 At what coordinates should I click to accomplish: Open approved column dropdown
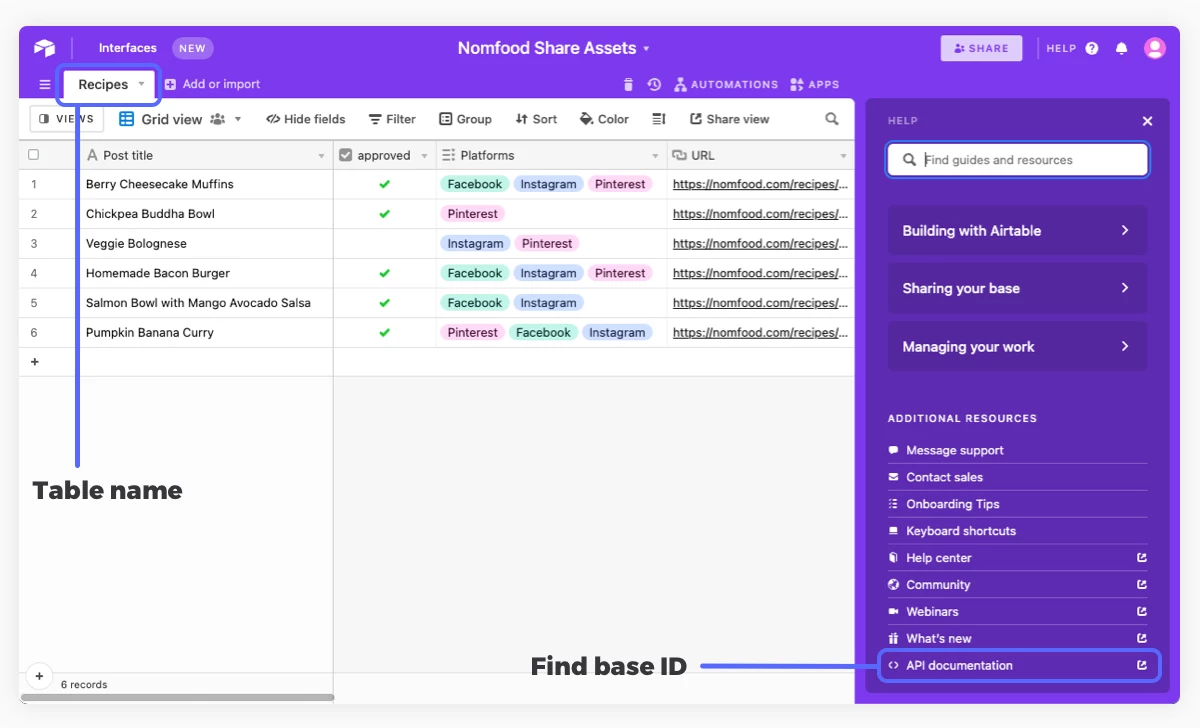(425, 156)
